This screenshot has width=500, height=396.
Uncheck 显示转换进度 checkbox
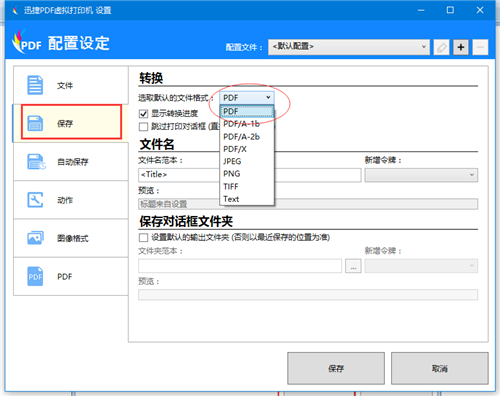pos(143,114)
